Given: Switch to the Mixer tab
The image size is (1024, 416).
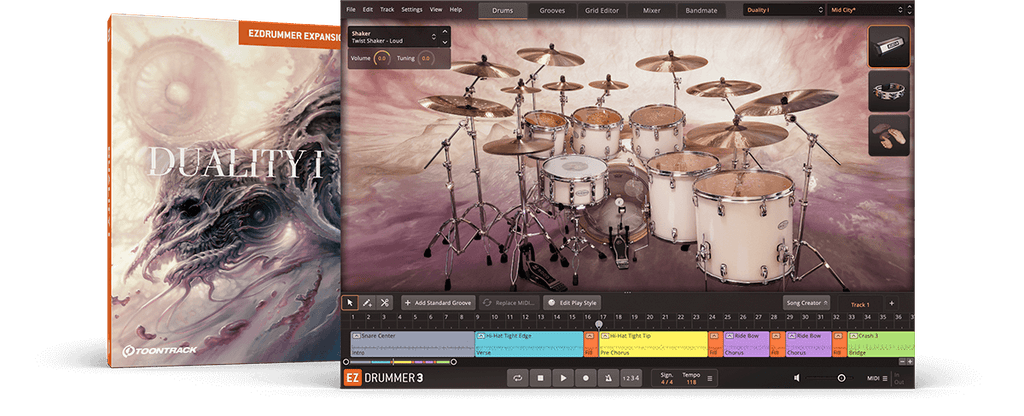Looking at the screenshot, I should [x=651, y=10].
